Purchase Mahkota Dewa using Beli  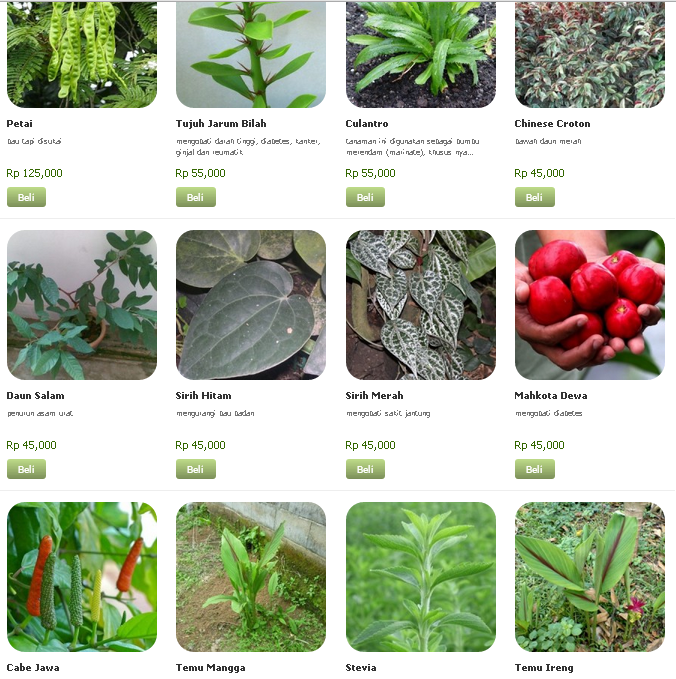pos(534,469)
